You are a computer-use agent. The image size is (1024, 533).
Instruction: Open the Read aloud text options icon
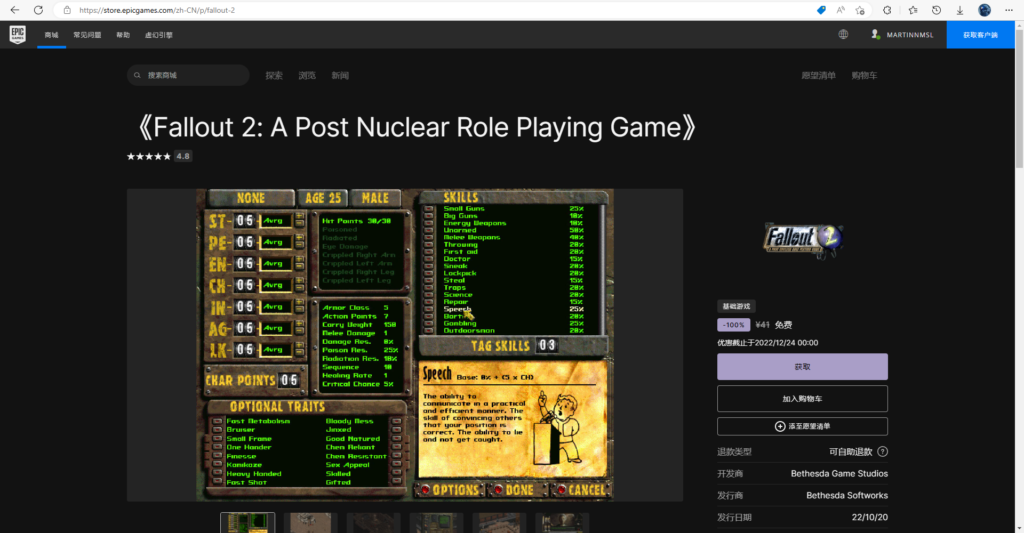841,10
